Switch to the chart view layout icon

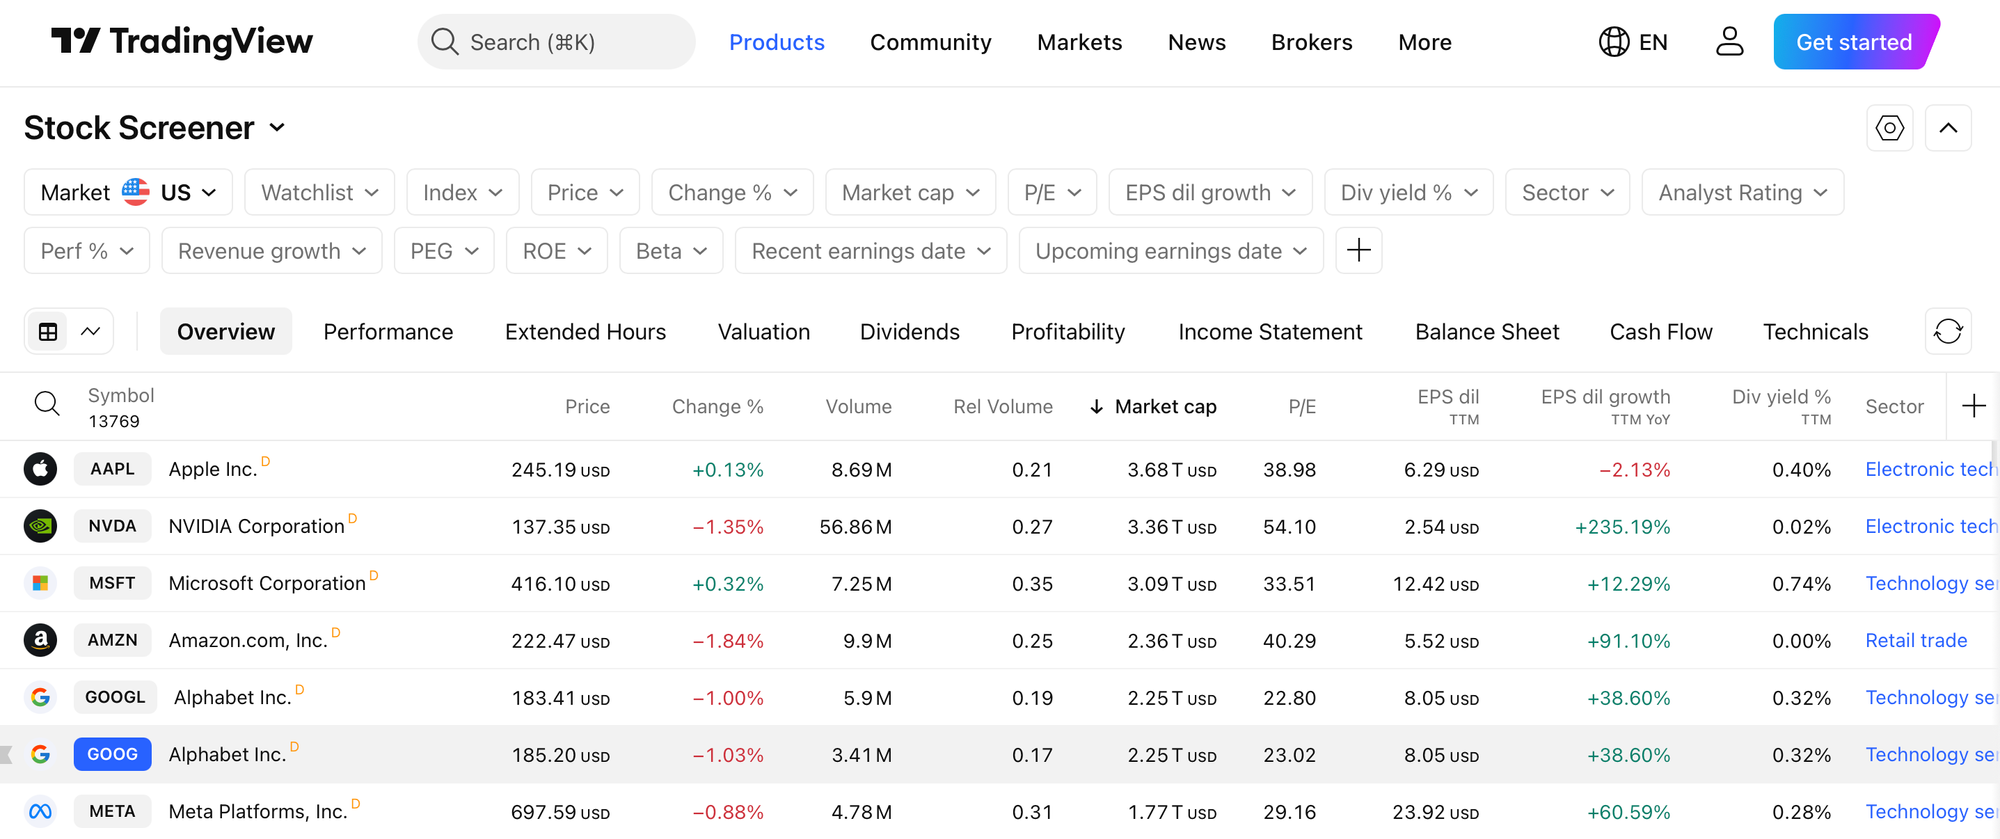pyautogui.click(x=90, y=331)
